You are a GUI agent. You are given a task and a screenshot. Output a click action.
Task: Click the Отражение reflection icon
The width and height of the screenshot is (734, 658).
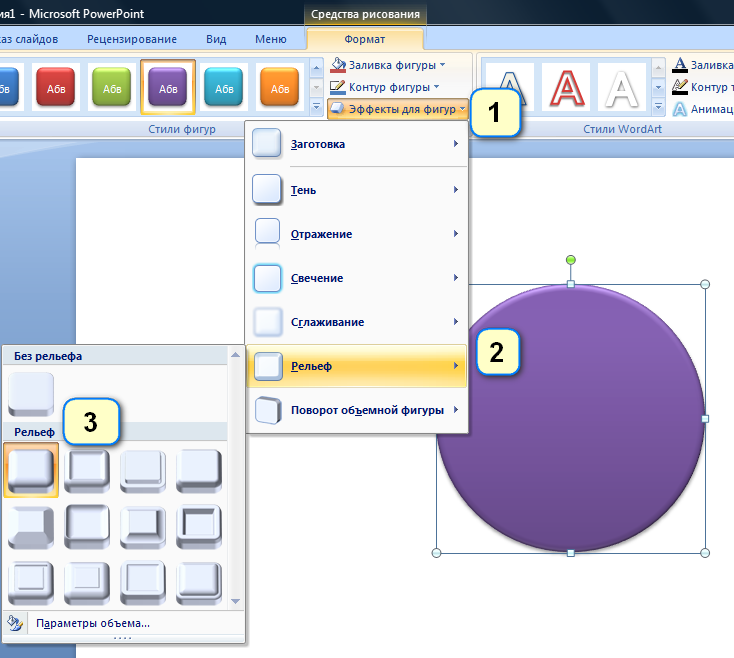(267, 233)
